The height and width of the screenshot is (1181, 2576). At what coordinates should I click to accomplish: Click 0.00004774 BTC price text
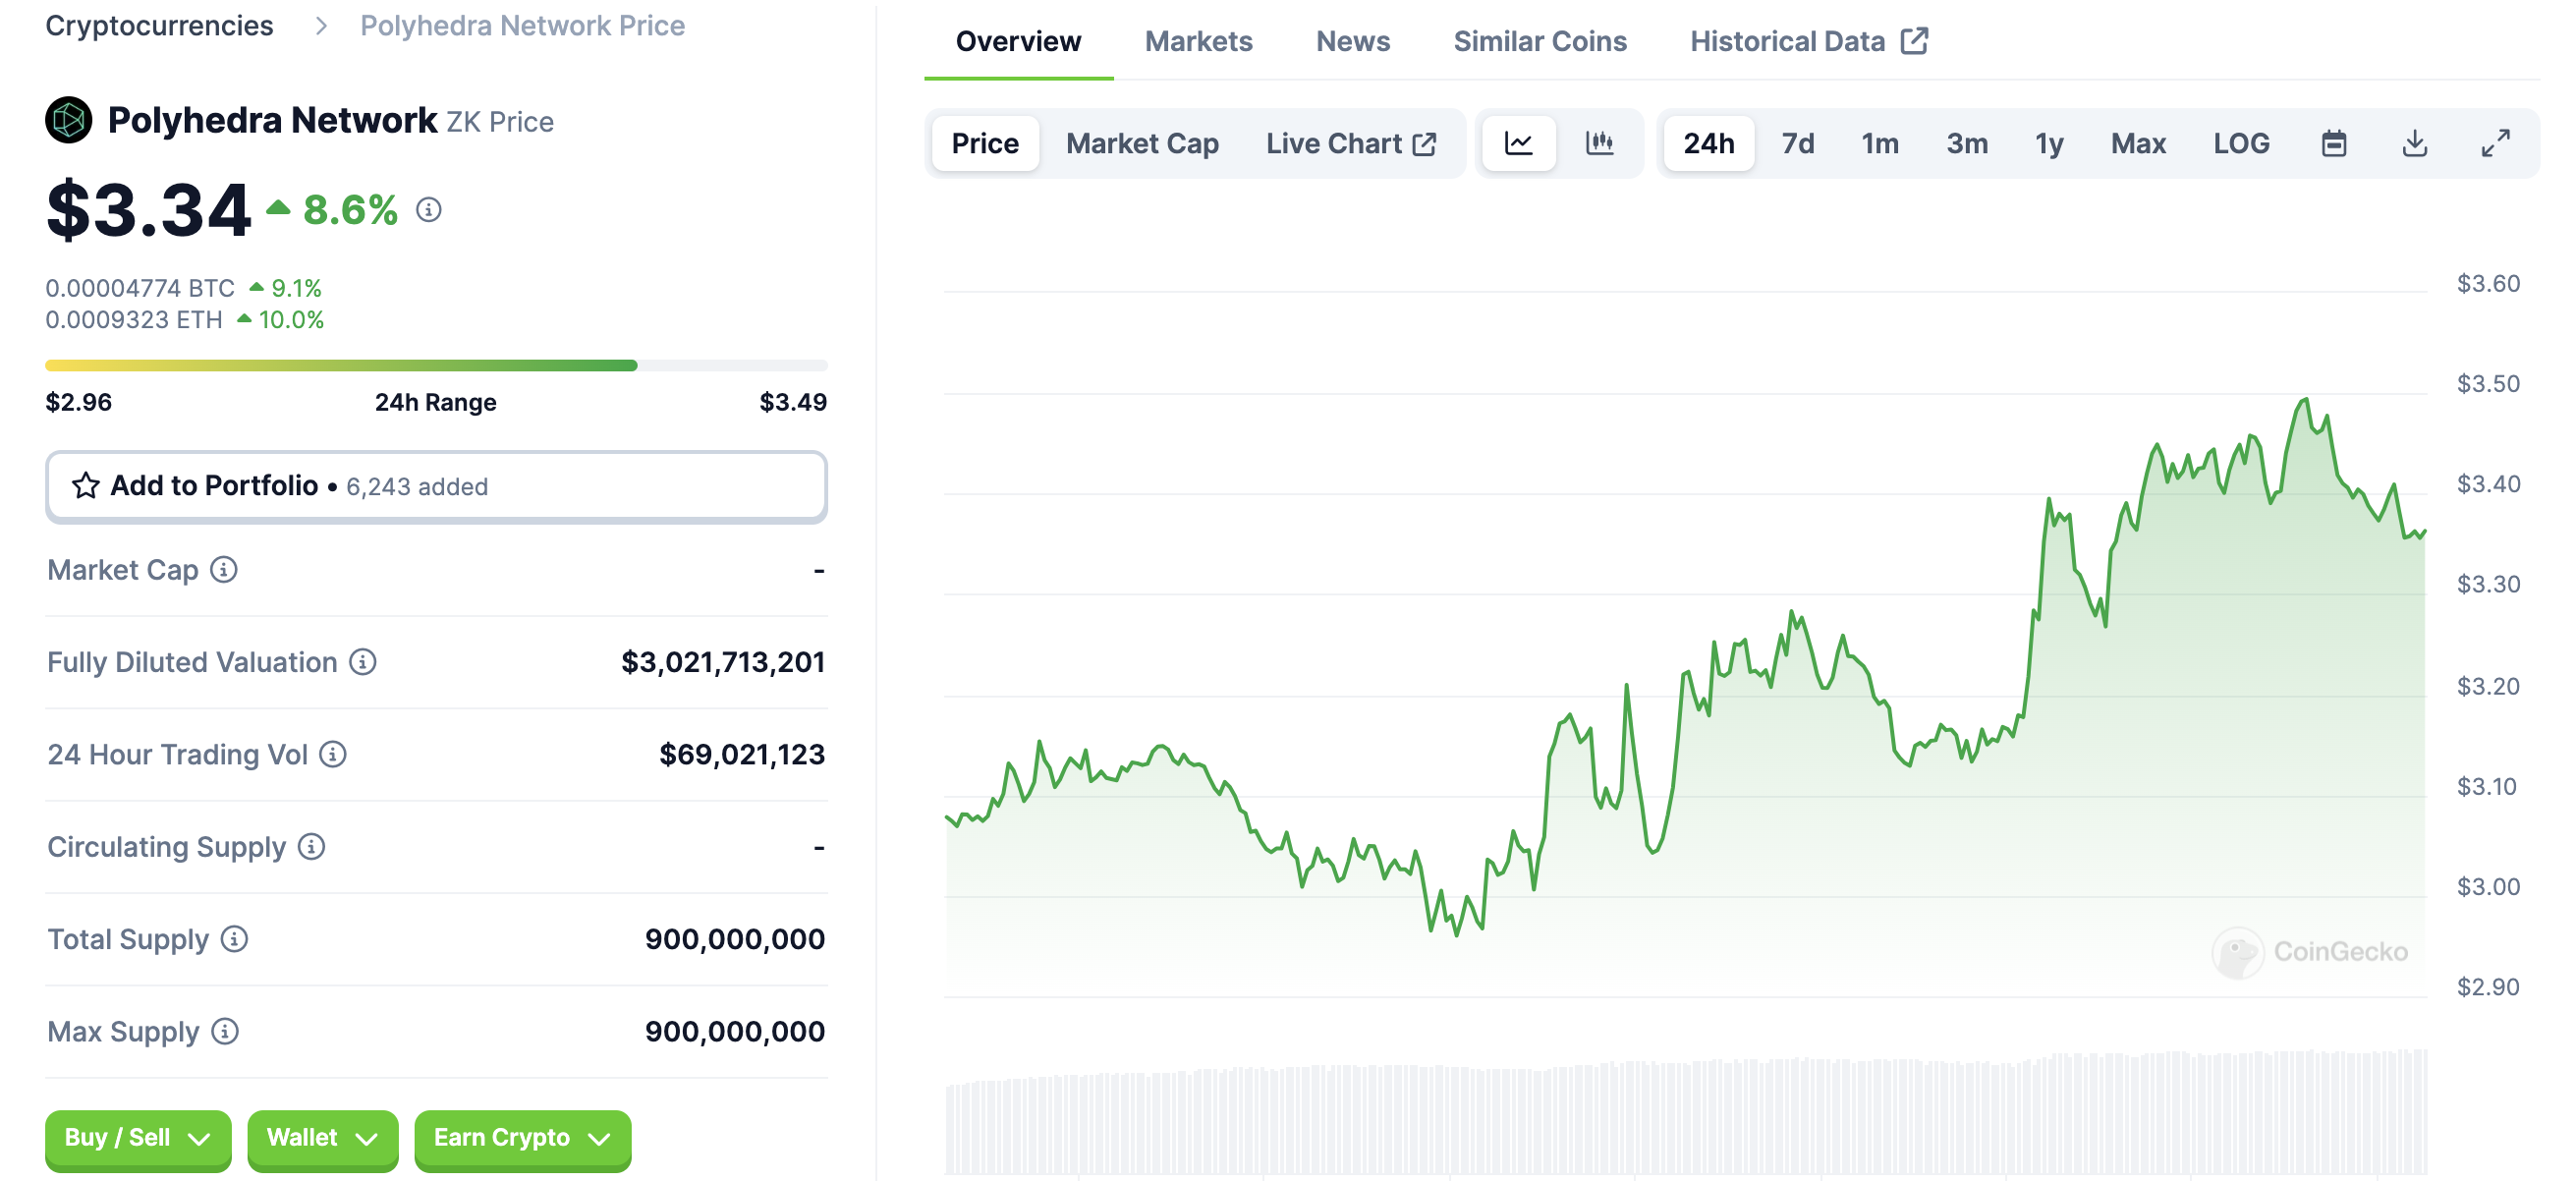pyautogui.click(x=140, y=288)
